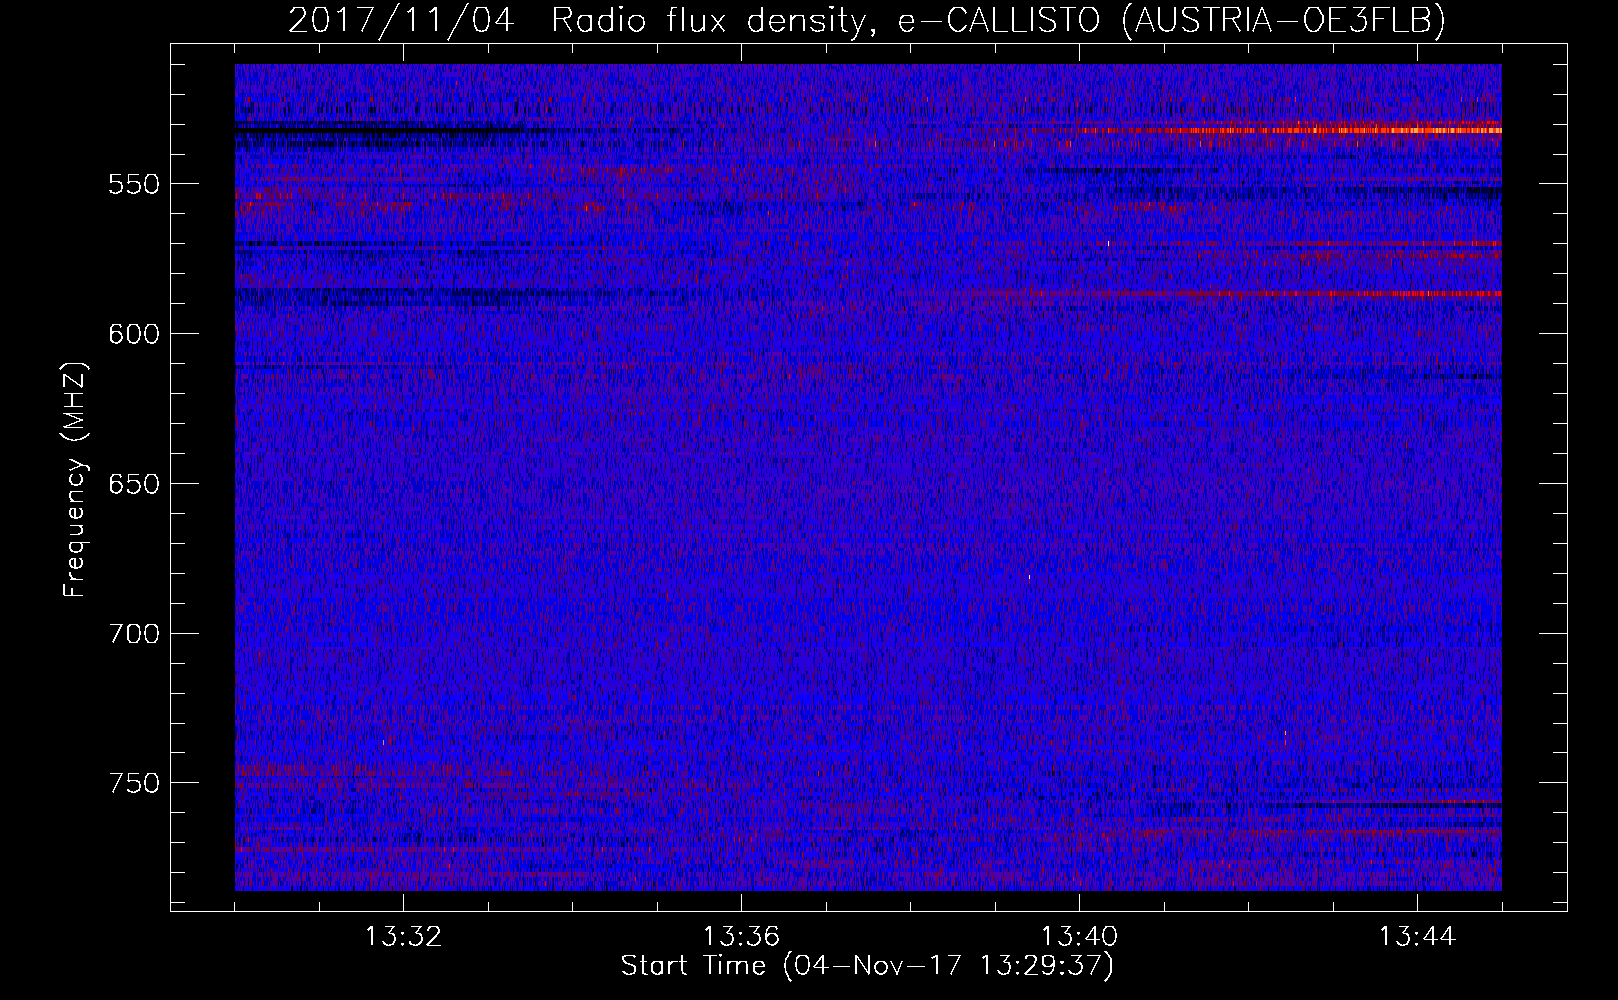Click the 'Start Time (04-Nov-17 13:29:37)' label
Screen dimensions: 1618x1000
[x=867, y=966]
